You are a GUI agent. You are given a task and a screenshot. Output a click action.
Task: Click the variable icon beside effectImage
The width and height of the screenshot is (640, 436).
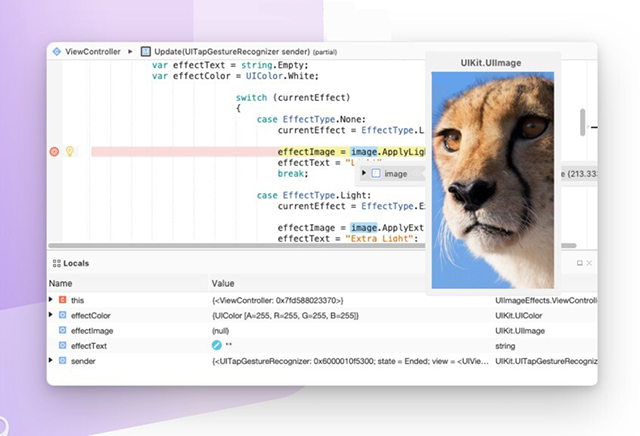[62, 330]
